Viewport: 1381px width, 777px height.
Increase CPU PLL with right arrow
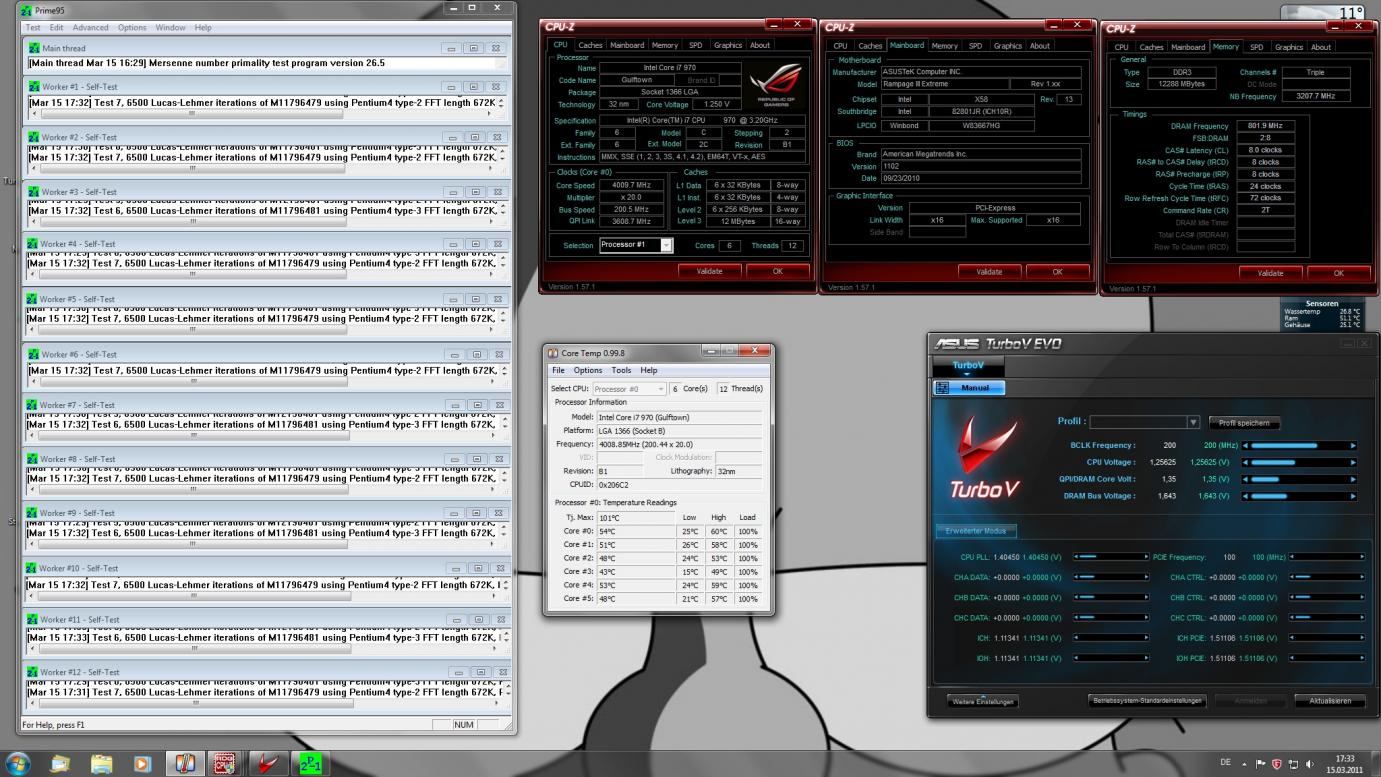tap(1146, 557)
